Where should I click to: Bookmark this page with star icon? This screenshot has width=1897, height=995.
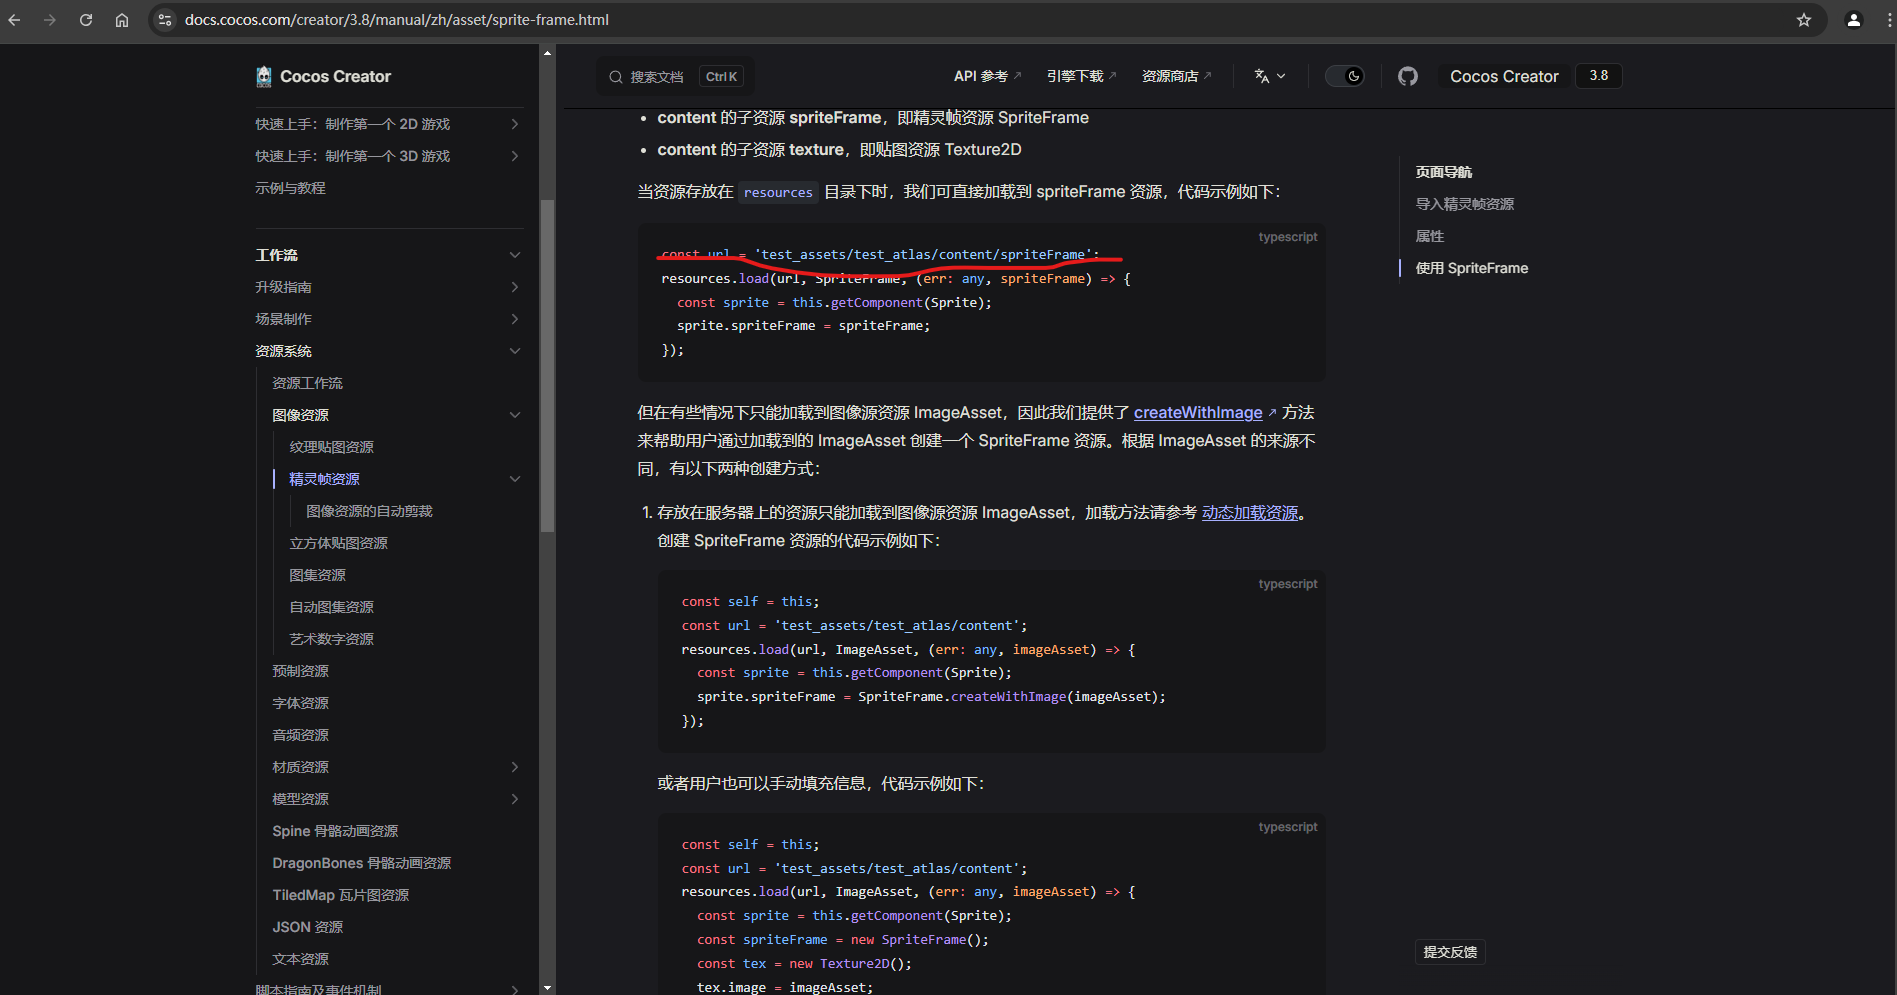point(1803,20)
